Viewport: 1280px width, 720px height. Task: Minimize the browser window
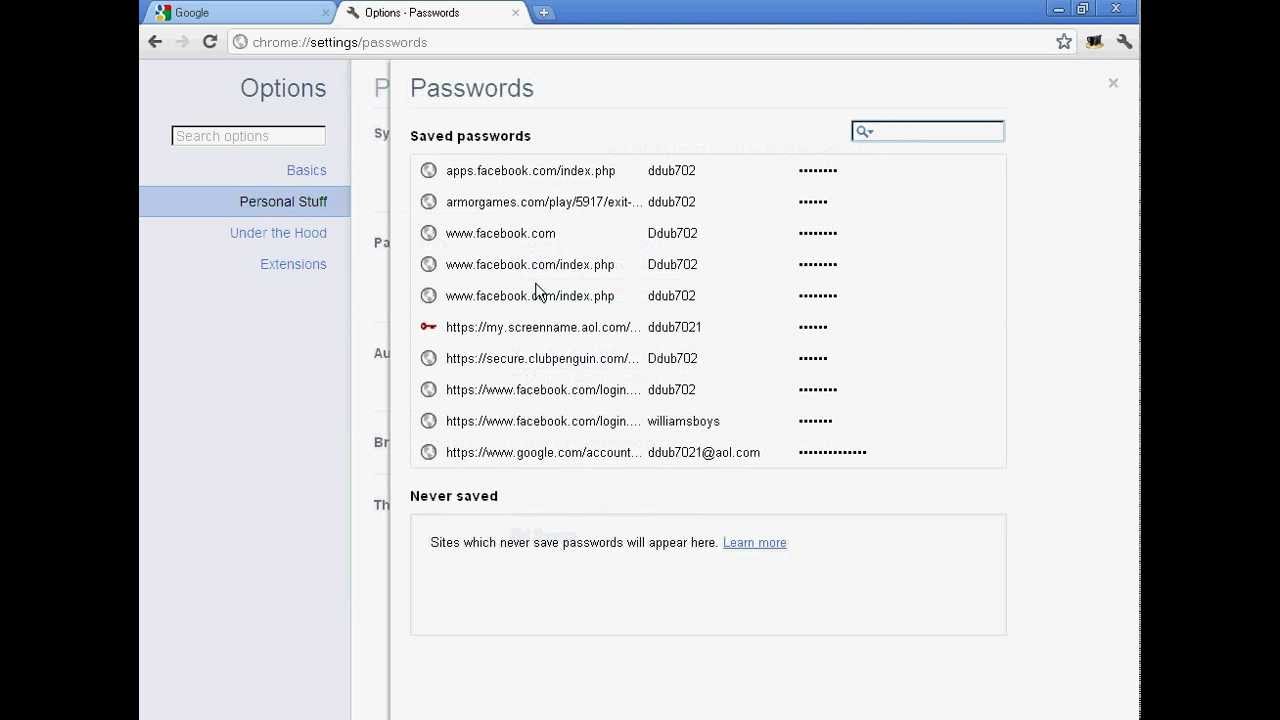coord(1058,9)
